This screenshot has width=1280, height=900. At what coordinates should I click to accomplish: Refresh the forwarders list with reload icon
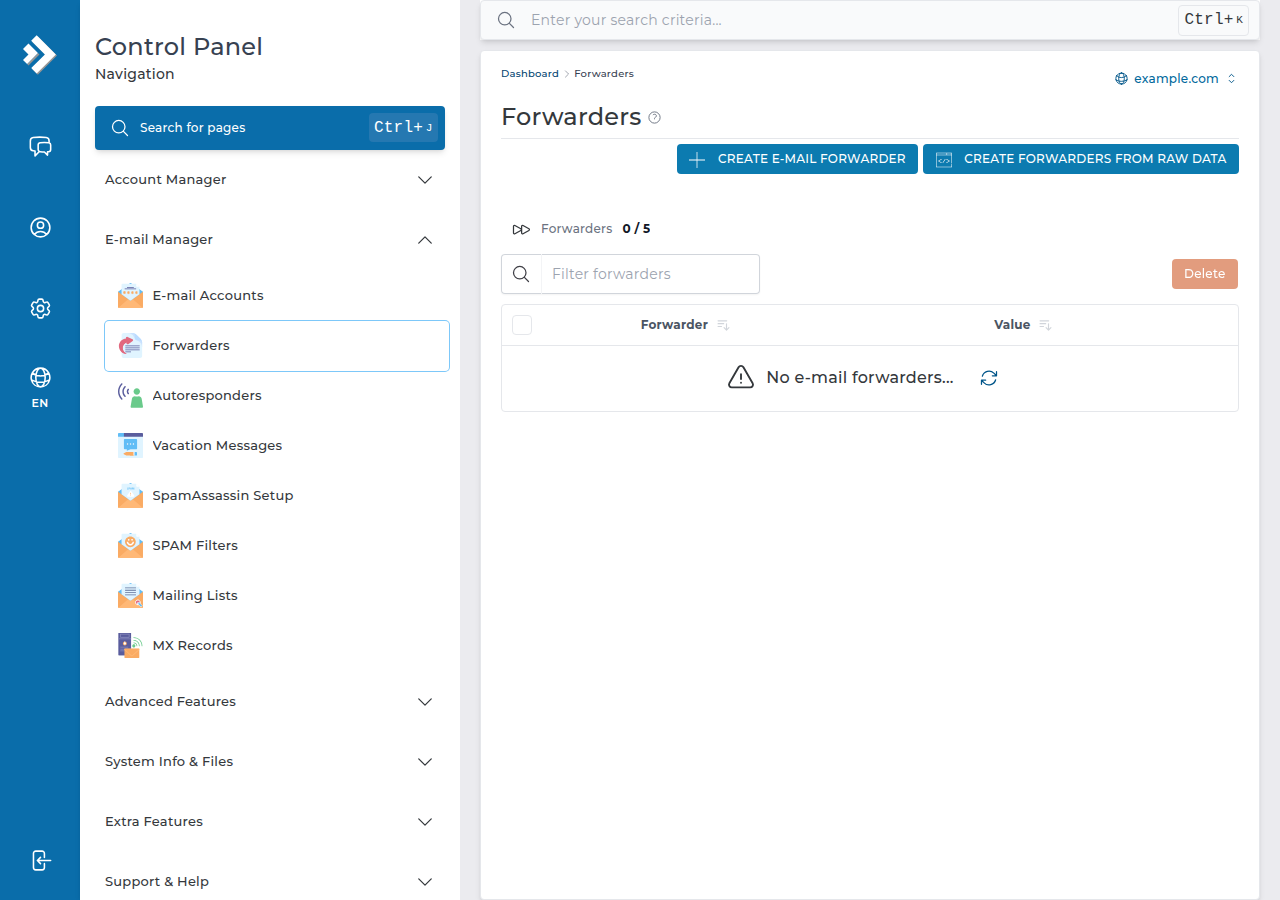click(x=989, y=378)
